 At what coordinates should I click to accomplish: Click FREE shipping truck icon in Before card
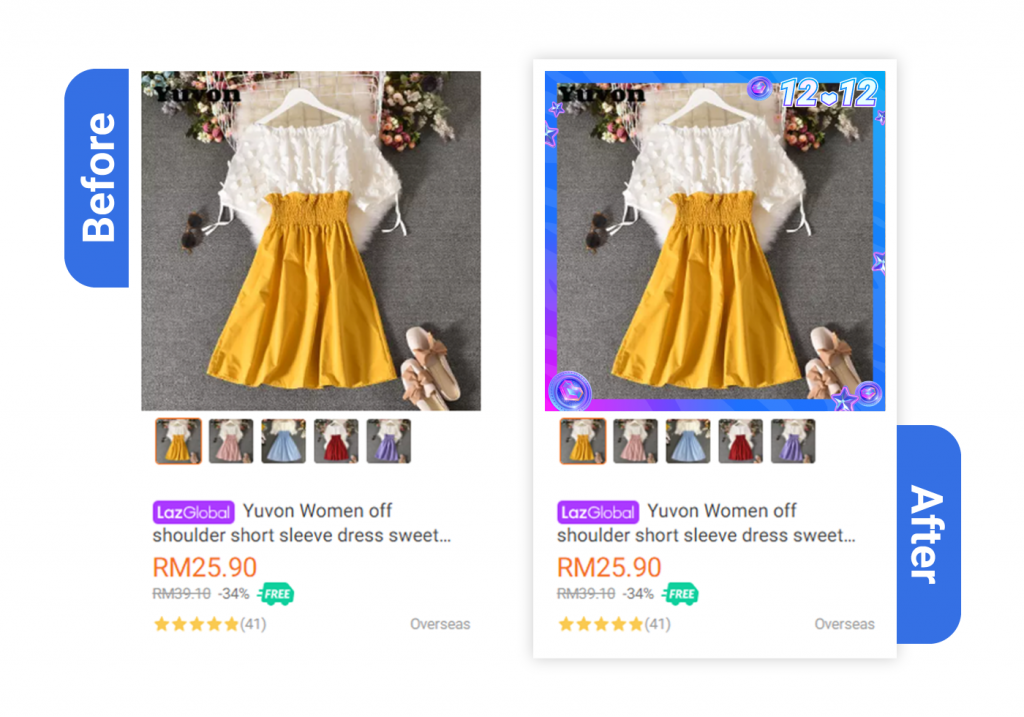pyautogui.click(x=276, y=594)
